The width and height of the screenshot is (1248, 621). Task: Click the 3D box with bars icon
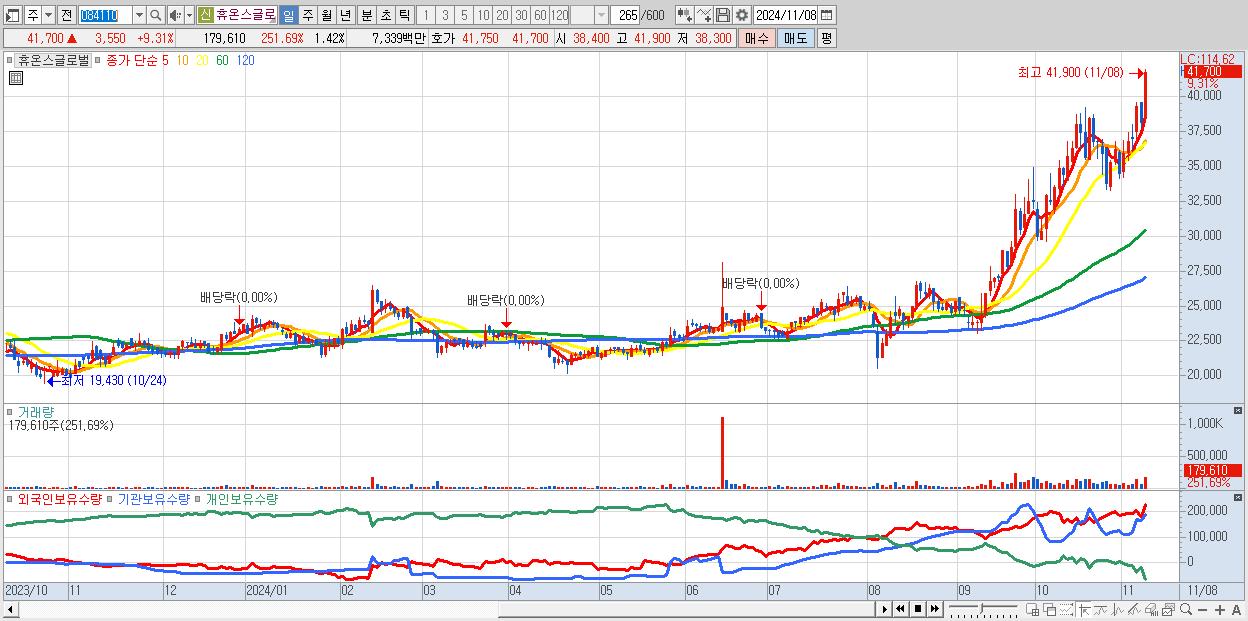(x=1151, y=610)
